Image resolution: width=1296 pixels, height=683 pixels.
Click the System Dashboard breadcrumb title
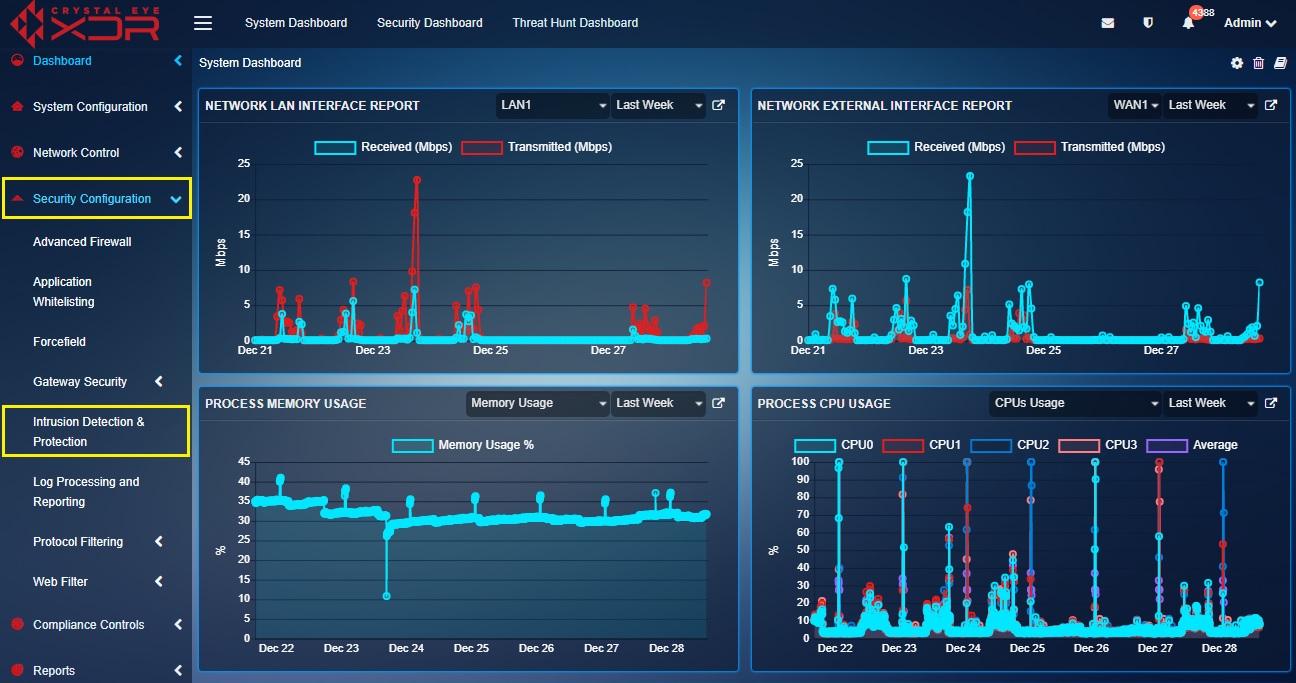coord(250,63)
